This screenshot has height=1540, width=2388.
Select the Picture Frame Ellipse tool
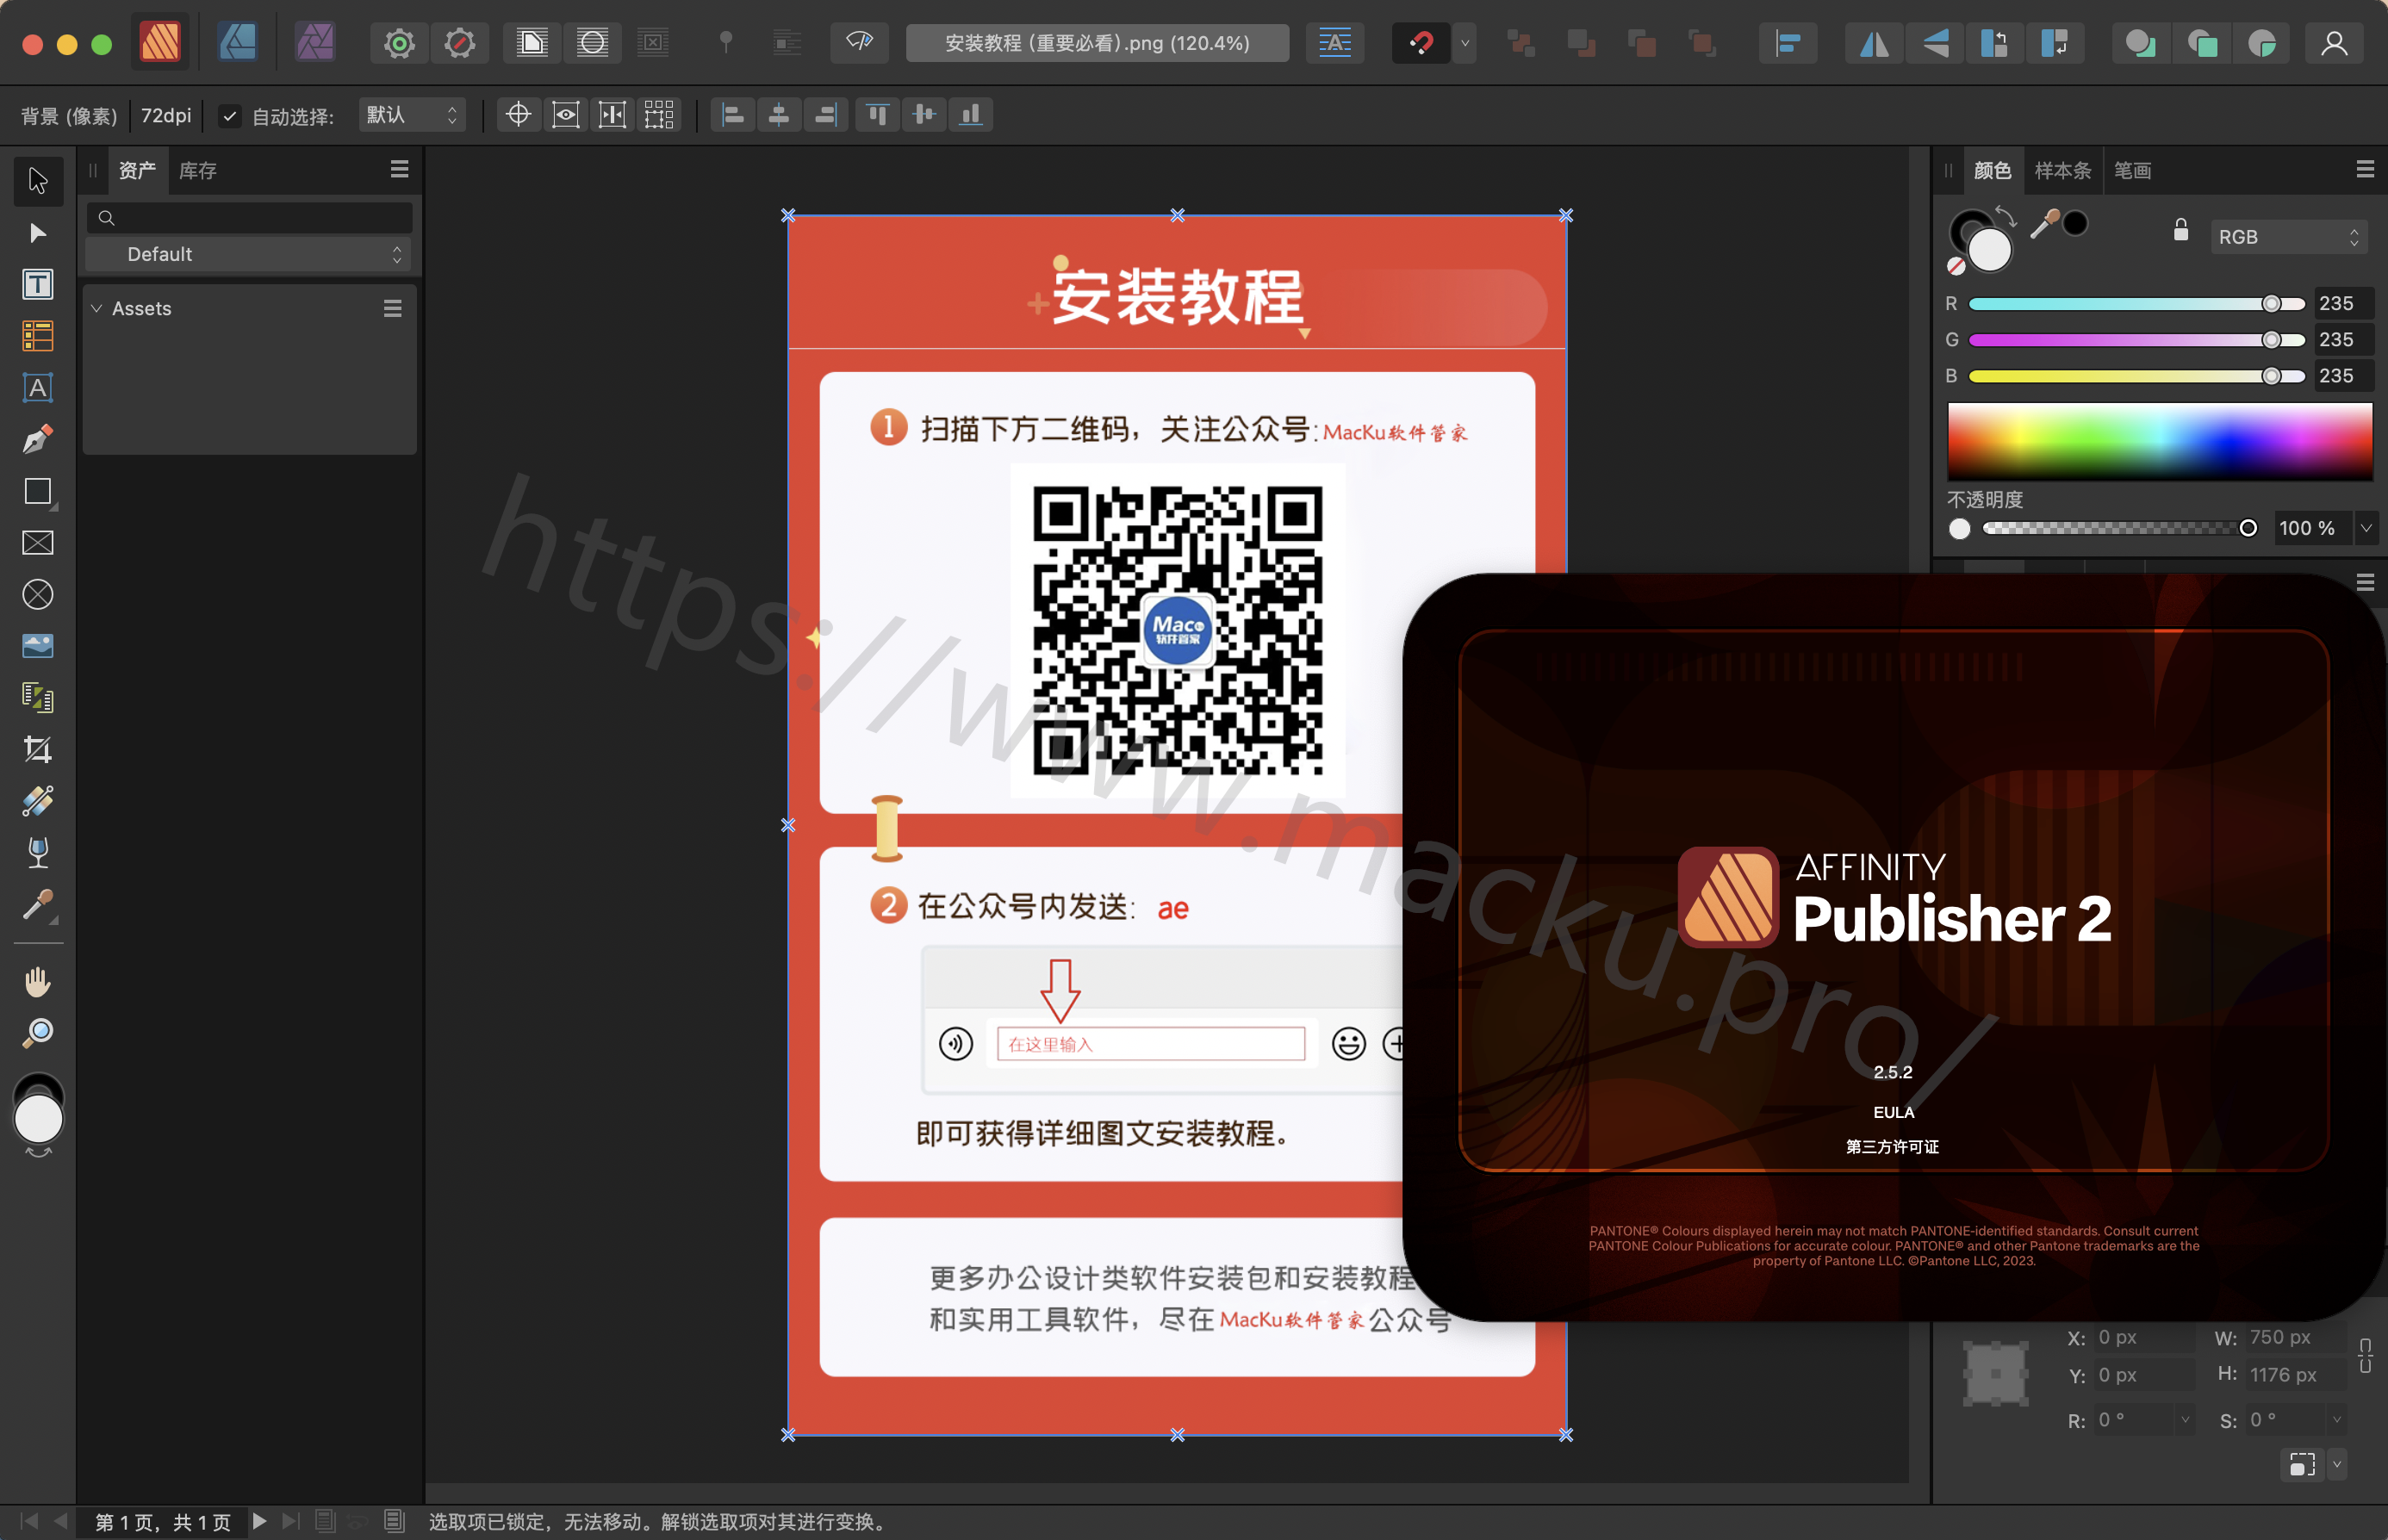point(38,594)
